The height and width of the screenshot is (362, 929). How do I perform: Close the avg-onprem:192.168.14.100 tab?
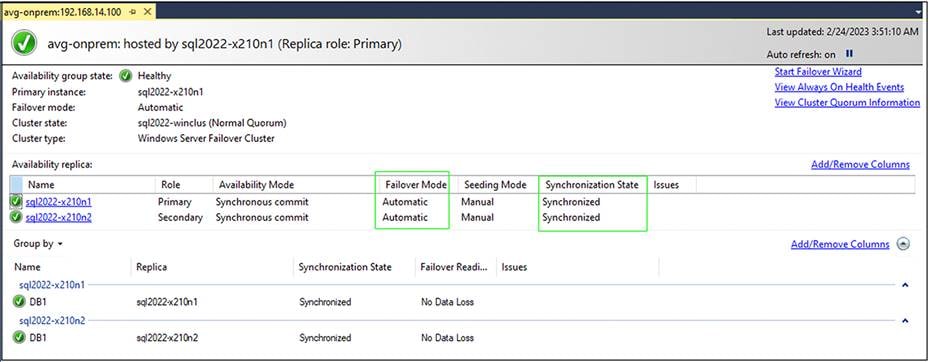pyautogui.click(x=148, y=12)
